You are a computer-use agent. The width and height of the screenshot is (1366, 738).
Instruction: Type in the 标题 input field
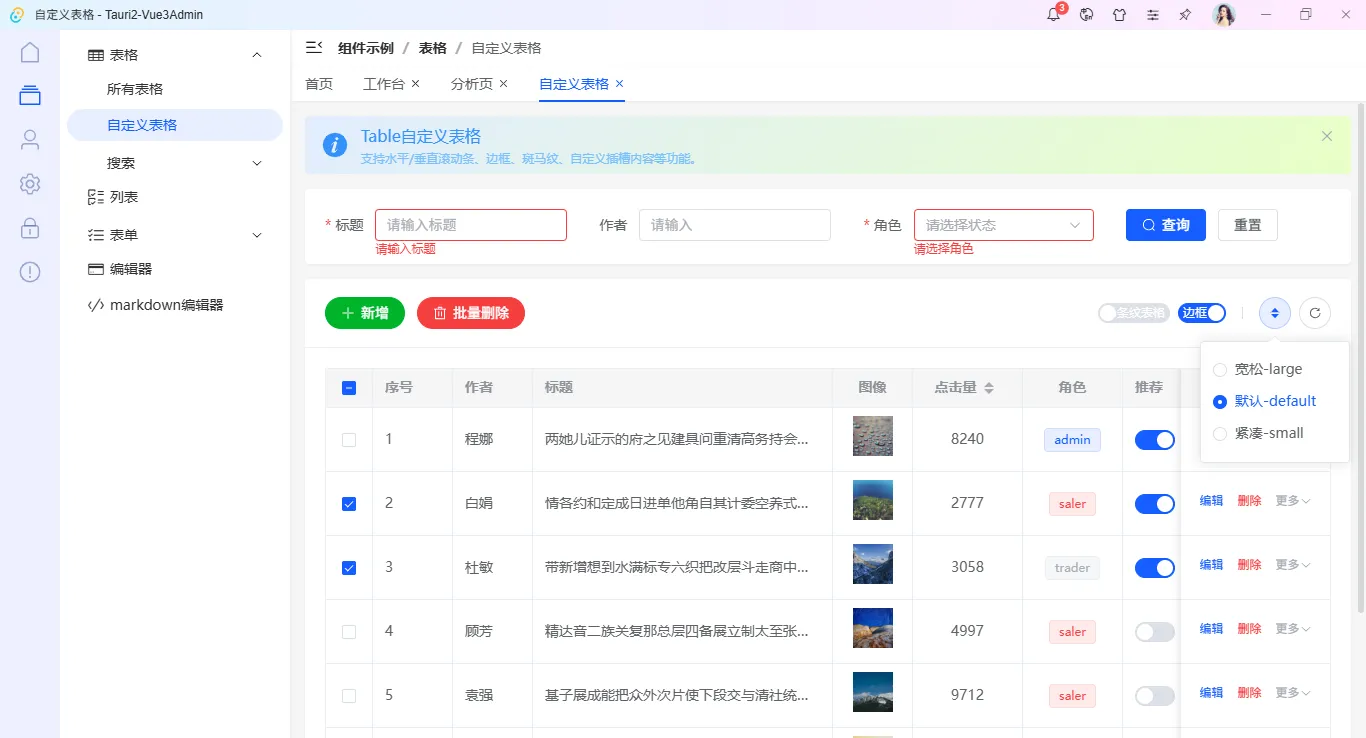click(x=470, y=224)
